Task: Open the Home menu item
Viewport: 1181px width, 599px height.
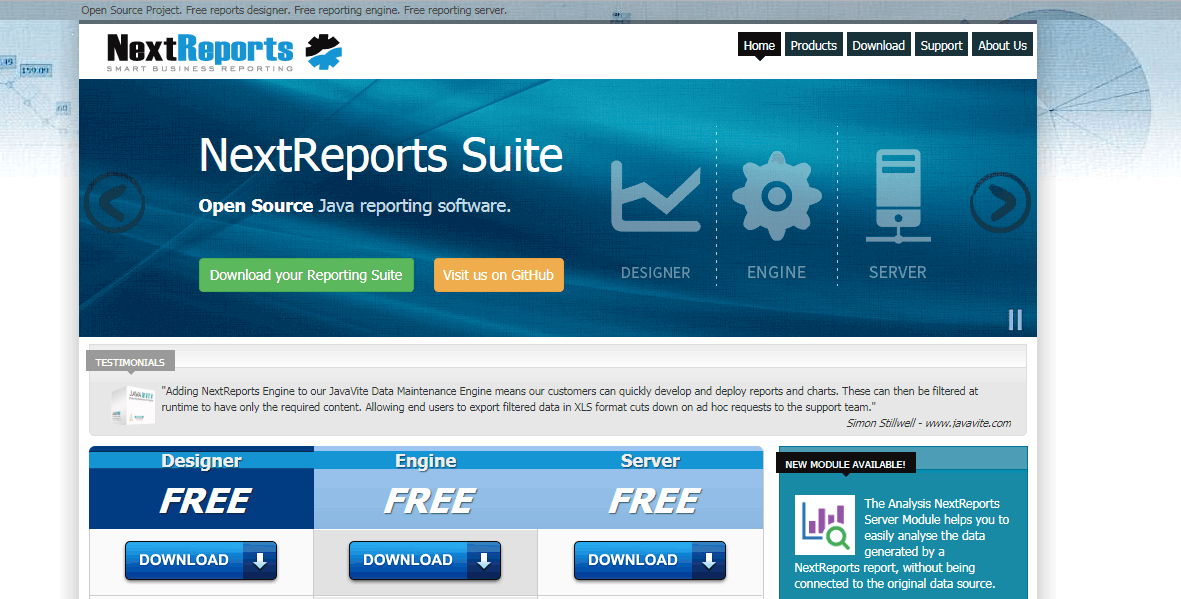Action: [759, 45]
